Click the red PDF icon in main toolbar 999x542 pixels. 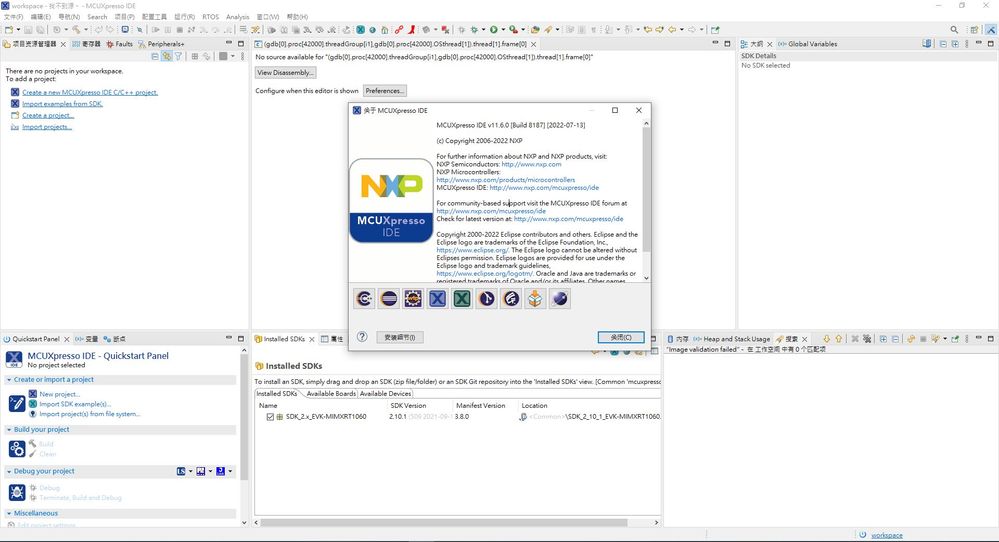click(413, 29)
